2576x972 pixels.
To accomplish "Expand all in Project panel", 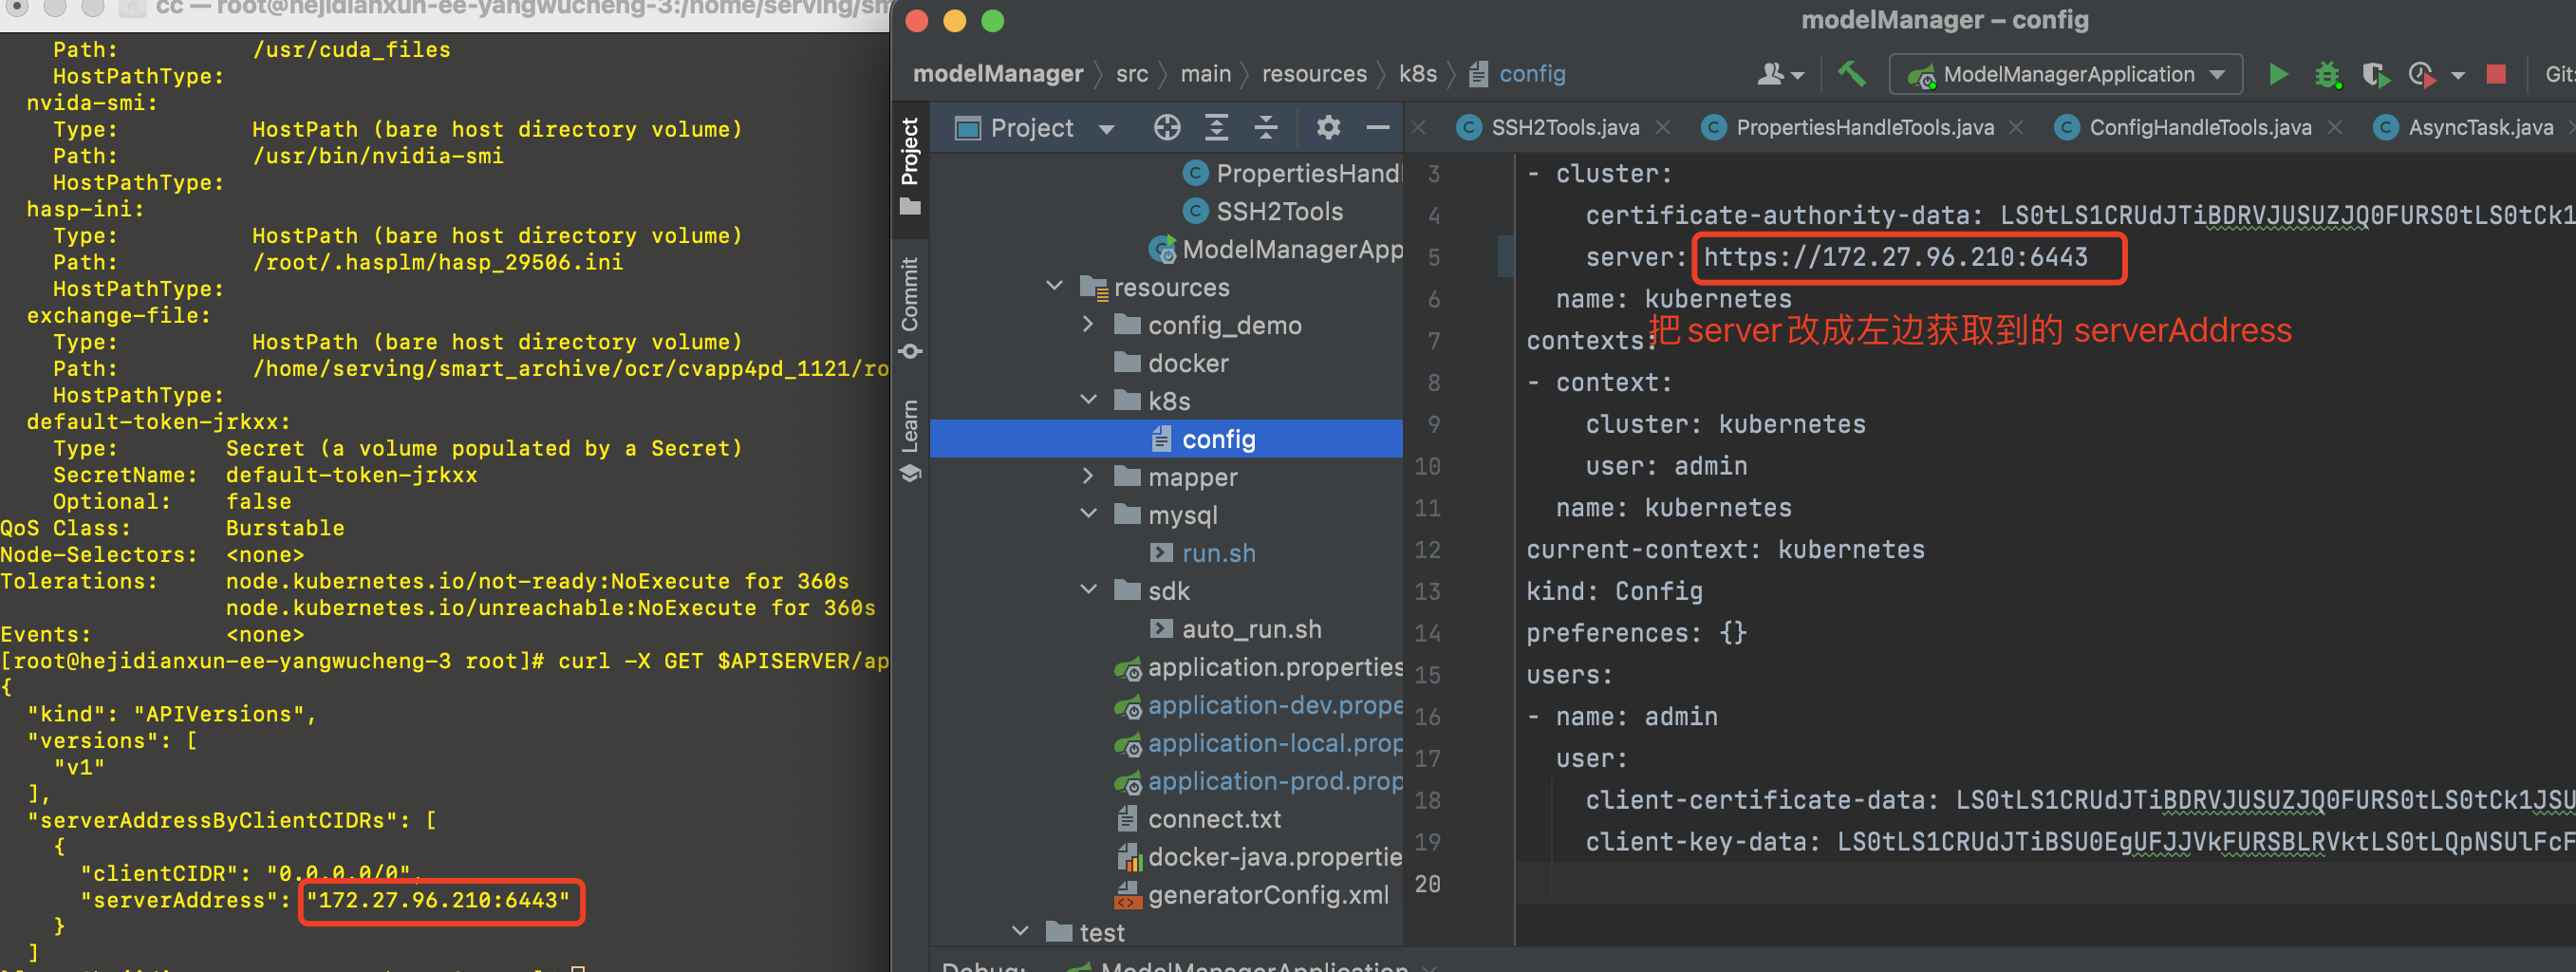I will tap(1216, 127).
